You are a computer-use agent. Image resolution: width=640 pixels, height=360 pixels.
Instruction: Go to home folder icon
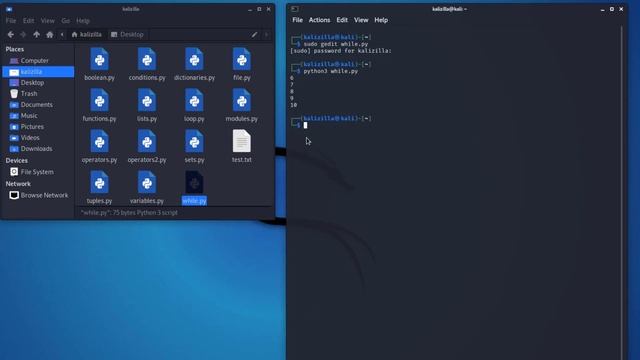tap(49, 35)
